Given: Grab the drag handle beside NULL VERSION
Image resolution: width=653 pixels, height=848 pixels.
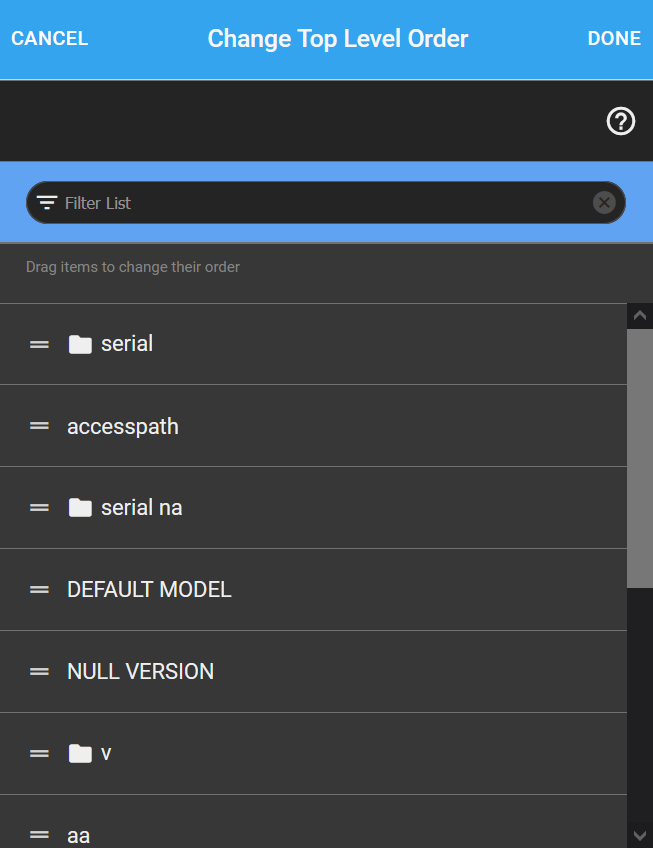Looking at the screenshot, I should tap(40, 672).
